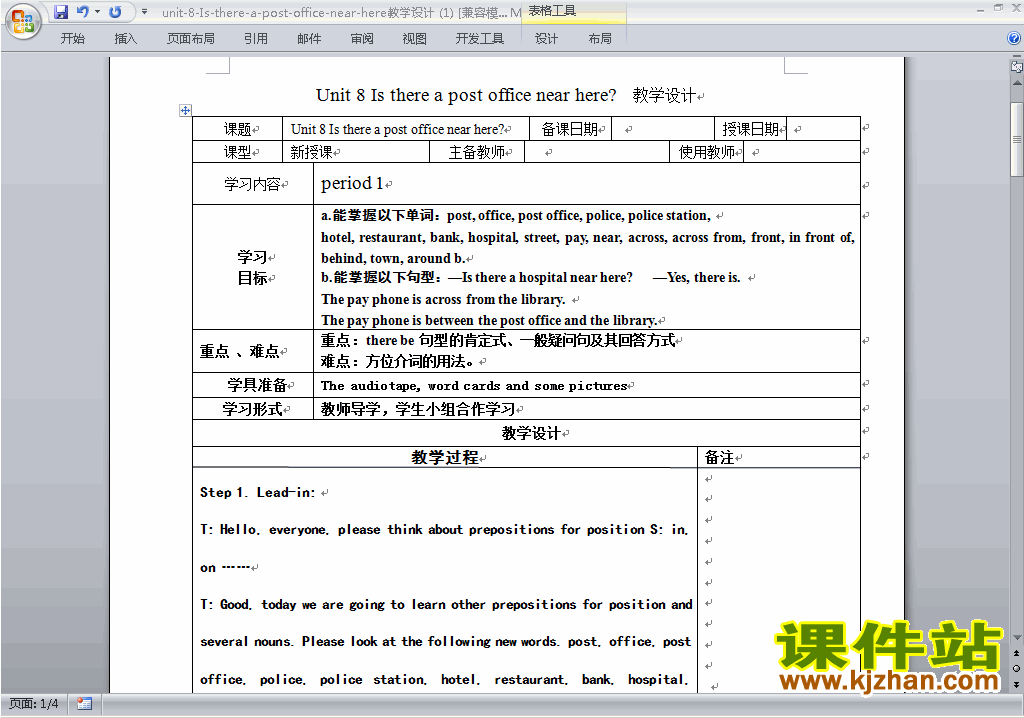
Task: Restore down the Word window
Action: pyautogui.click(x=998, y=8)
